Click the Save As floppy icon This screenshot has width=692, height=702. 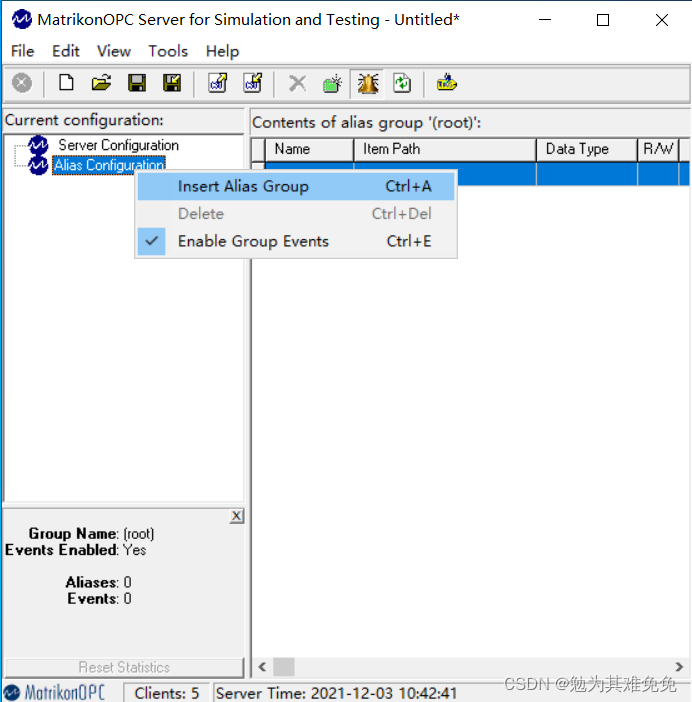coord(172,83)
